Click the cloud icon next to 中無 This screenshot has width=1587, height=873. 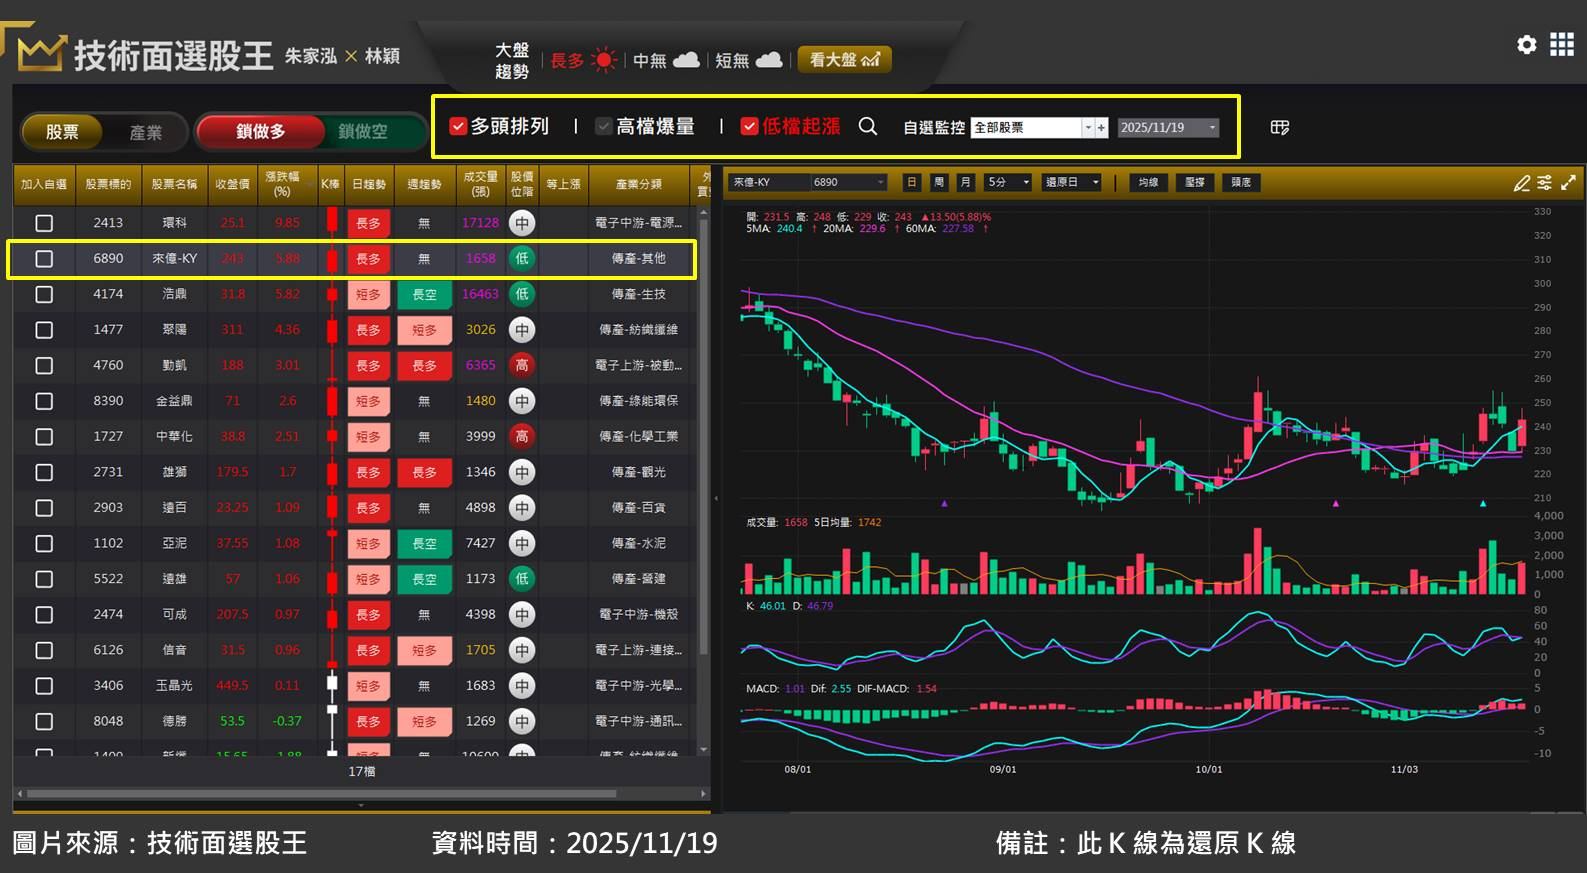click(x=686, y=60)
